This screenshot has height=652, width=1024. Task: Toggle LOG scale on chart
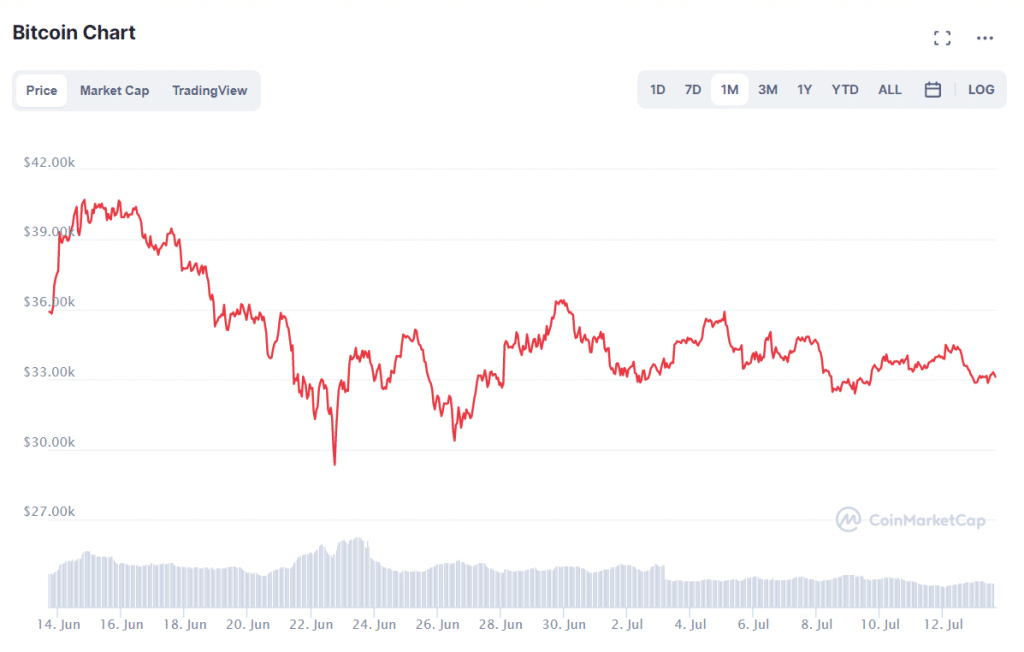tap(981, 90)
